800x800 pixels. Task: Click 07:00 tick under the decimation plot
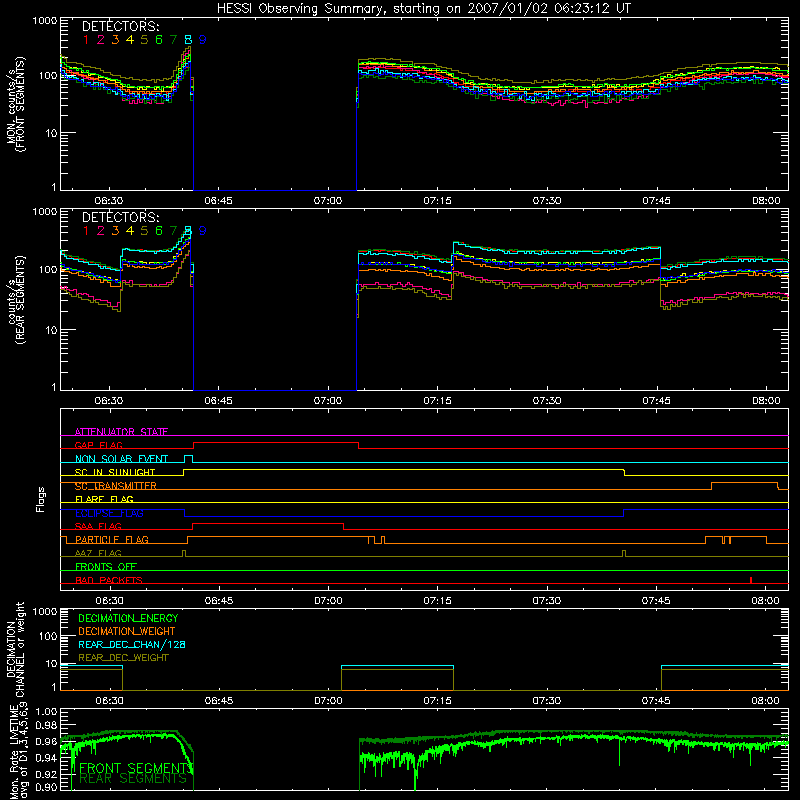click(x=328, y=701)
